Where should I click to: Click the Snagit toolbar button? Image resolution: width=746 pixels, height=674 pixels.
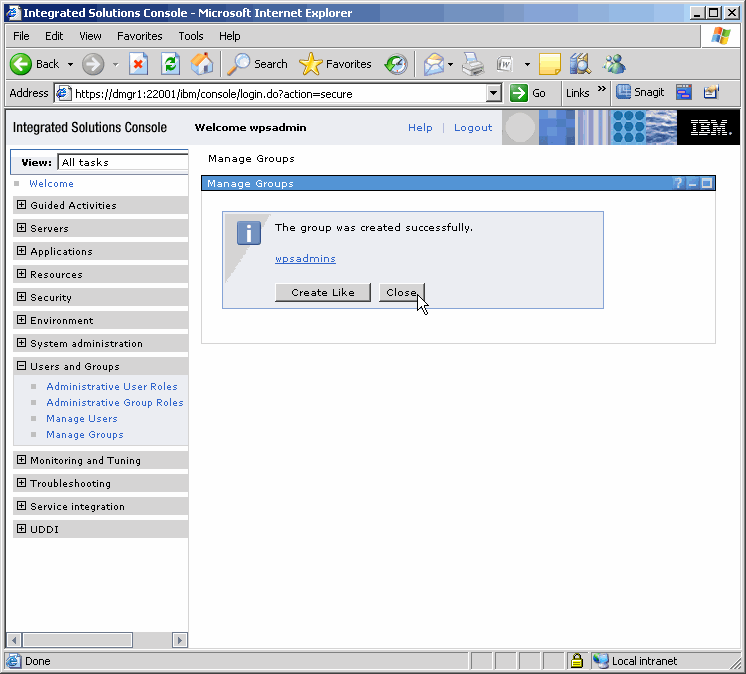[x=640, y=93]
